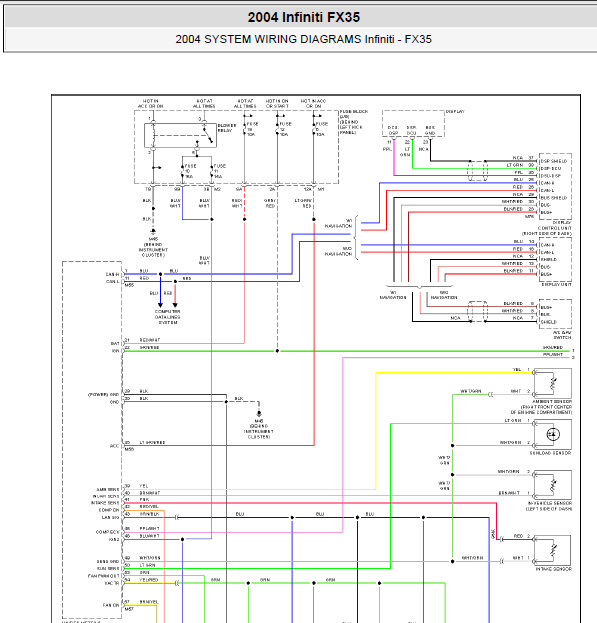Screen dimensions: 597x623
Task: Select the '2004 Infiniti FX35' heading
Action: click(x=303, y=17)
